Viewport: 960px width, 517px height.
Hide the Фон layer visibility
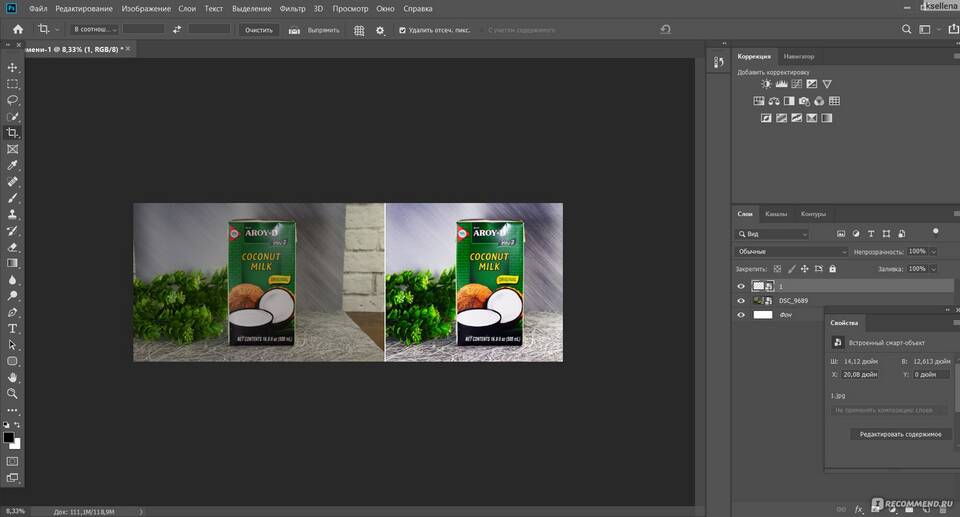click(741, 315)
